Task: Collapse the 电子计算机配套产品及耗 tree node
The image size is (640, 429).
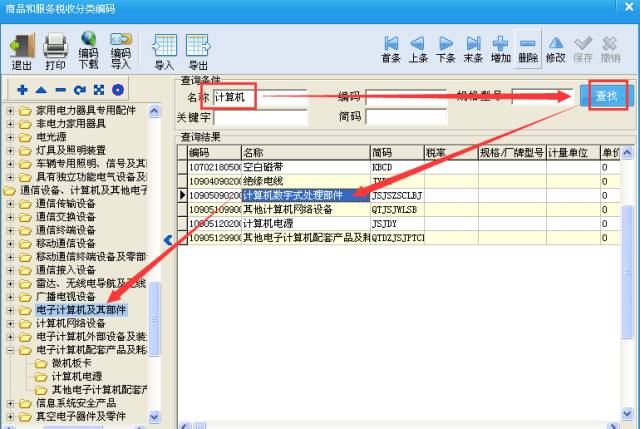Action: (11, 351)
